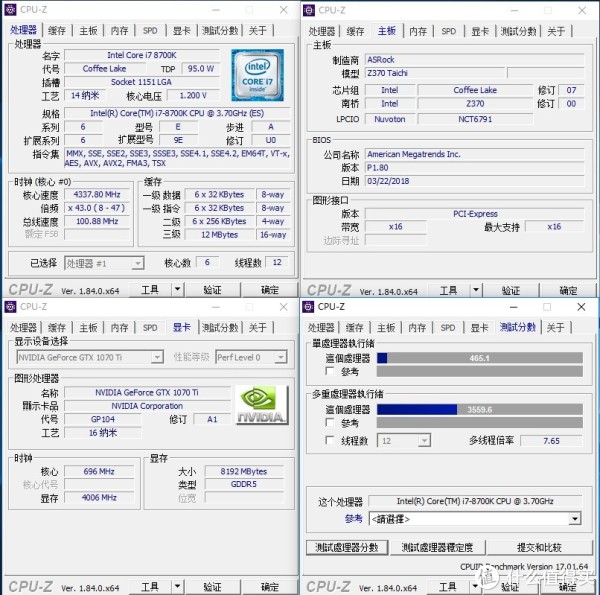The image size is (600, 595).
Task: Click multi-thread score bar 3559.6
Action: pos(480,409)
